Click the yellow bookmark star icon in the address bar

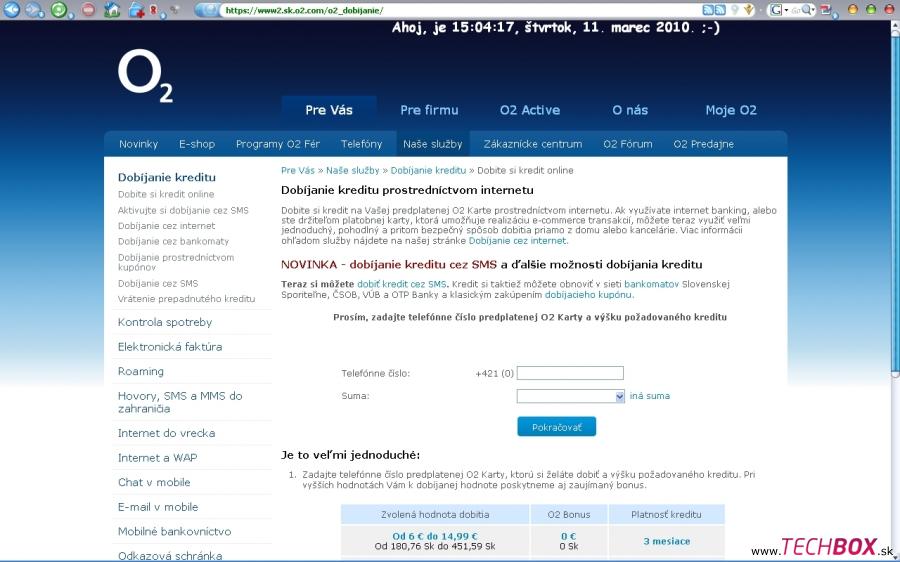coord(748,10)
